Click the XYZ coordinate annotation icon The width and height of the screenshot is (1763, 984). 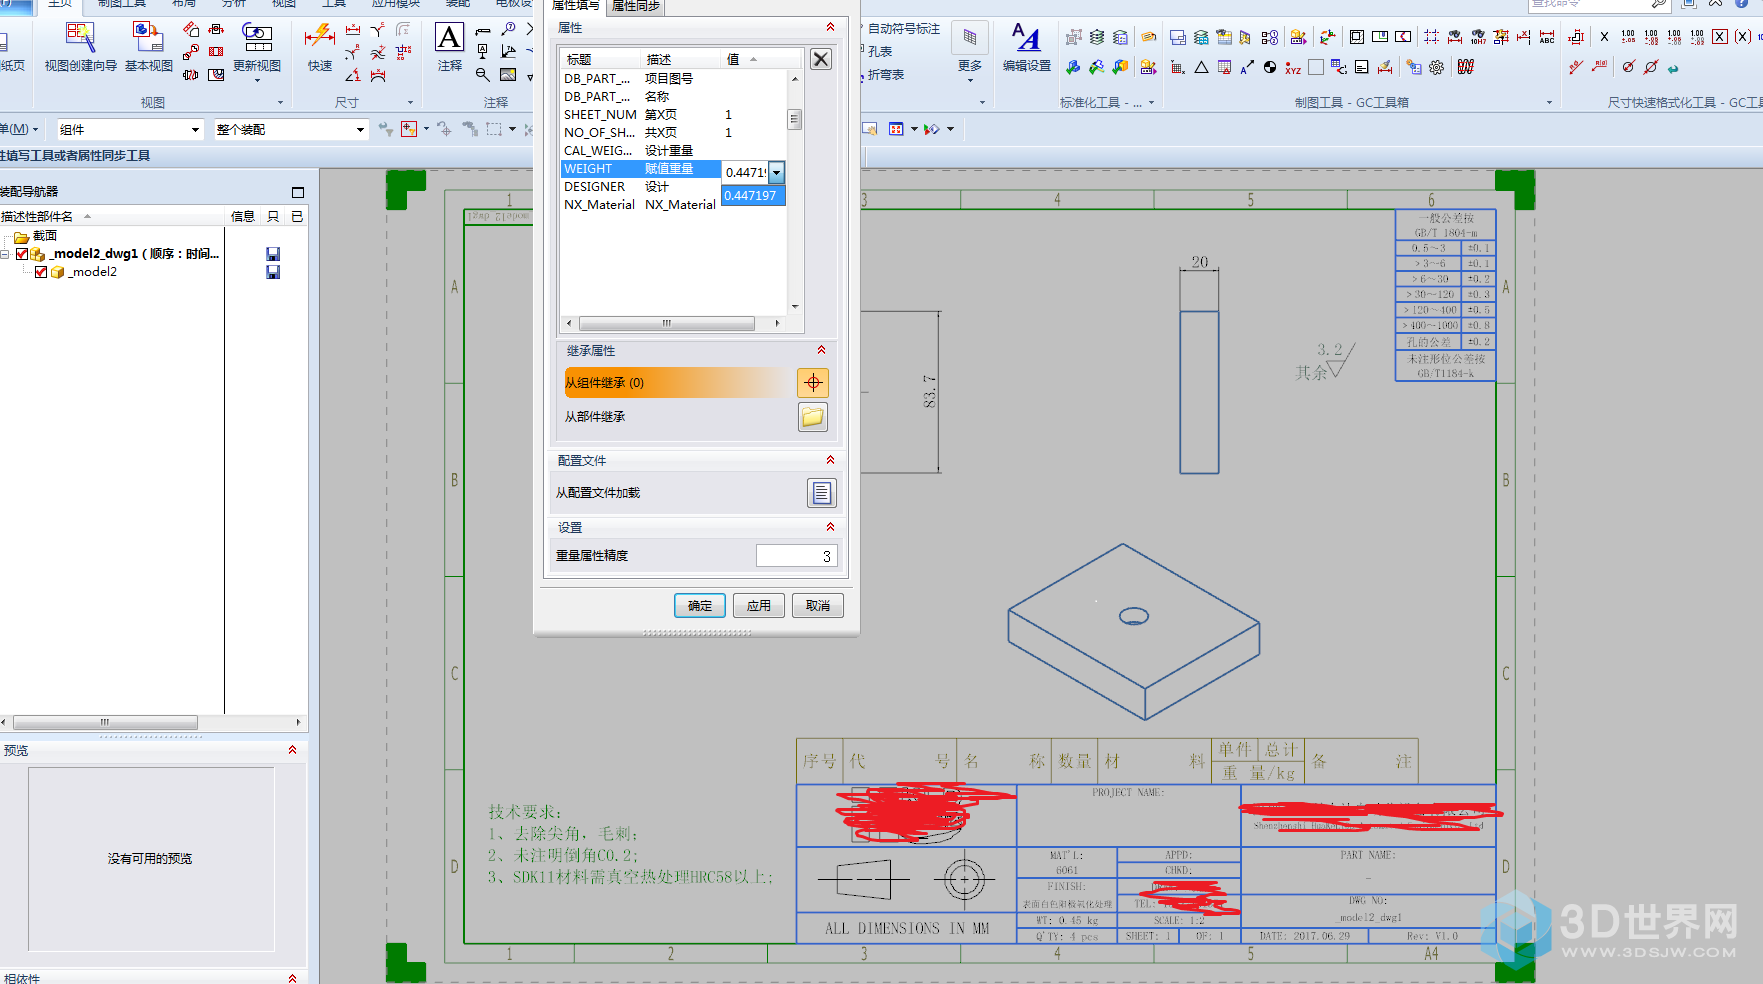point(1293,67)
